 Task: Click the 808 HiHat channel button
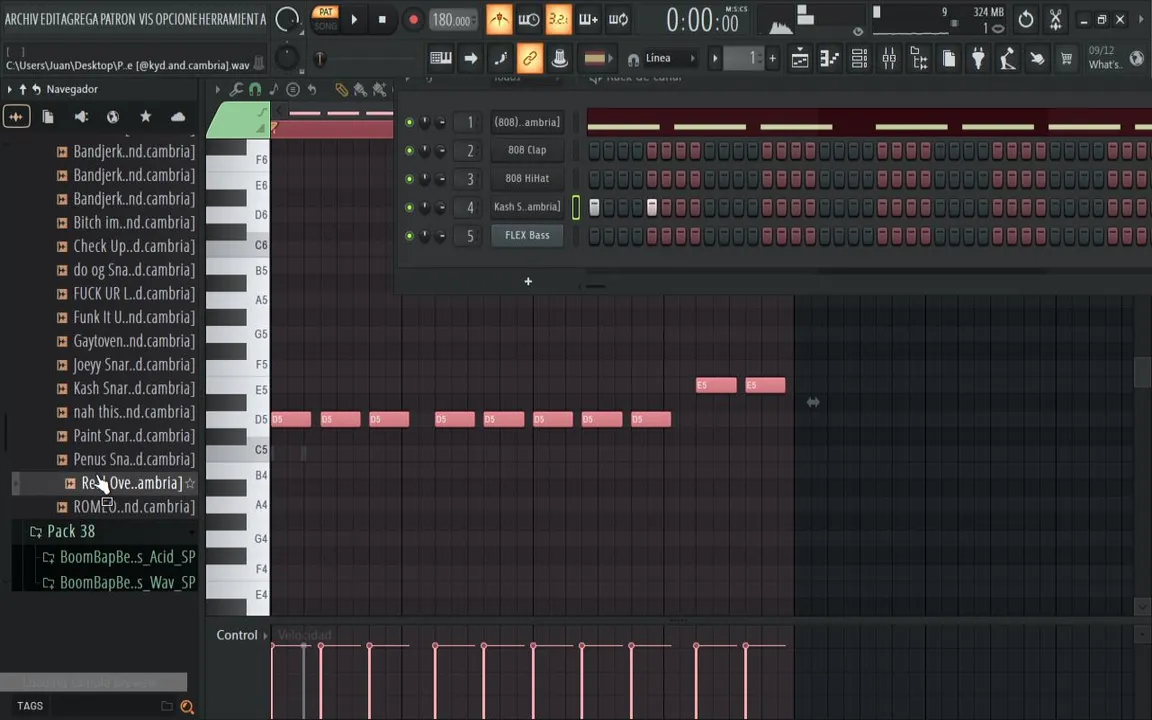[x=527, y=179]
